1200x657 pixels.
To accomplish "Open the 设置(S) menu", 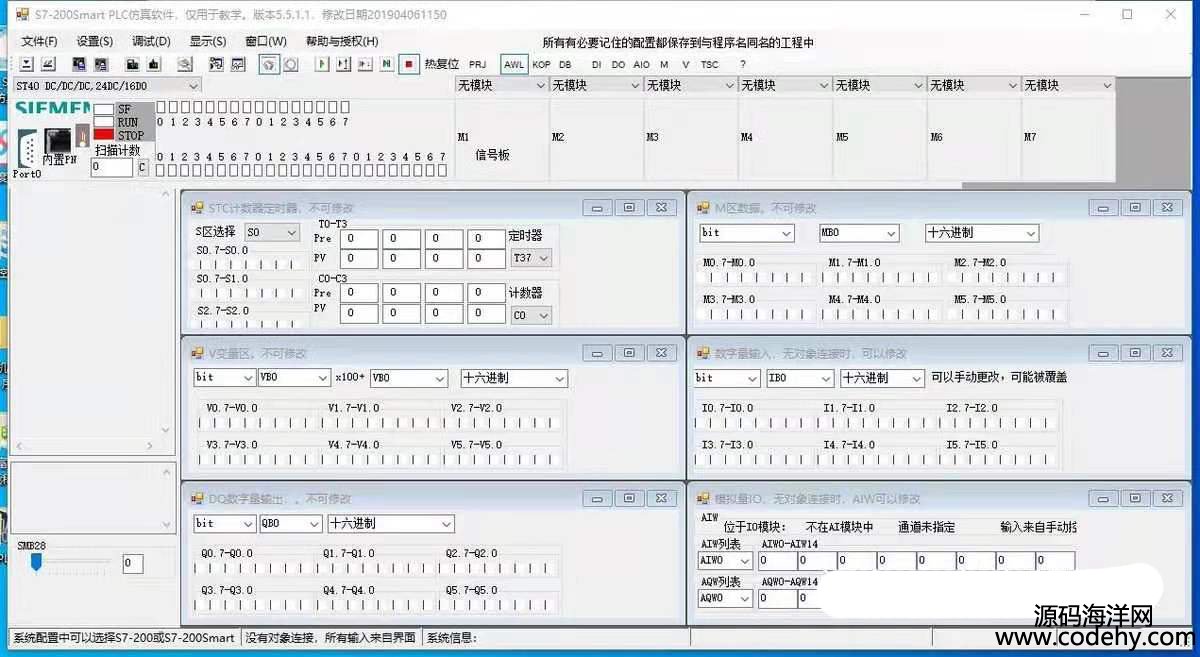I will [x=95, y=42].
